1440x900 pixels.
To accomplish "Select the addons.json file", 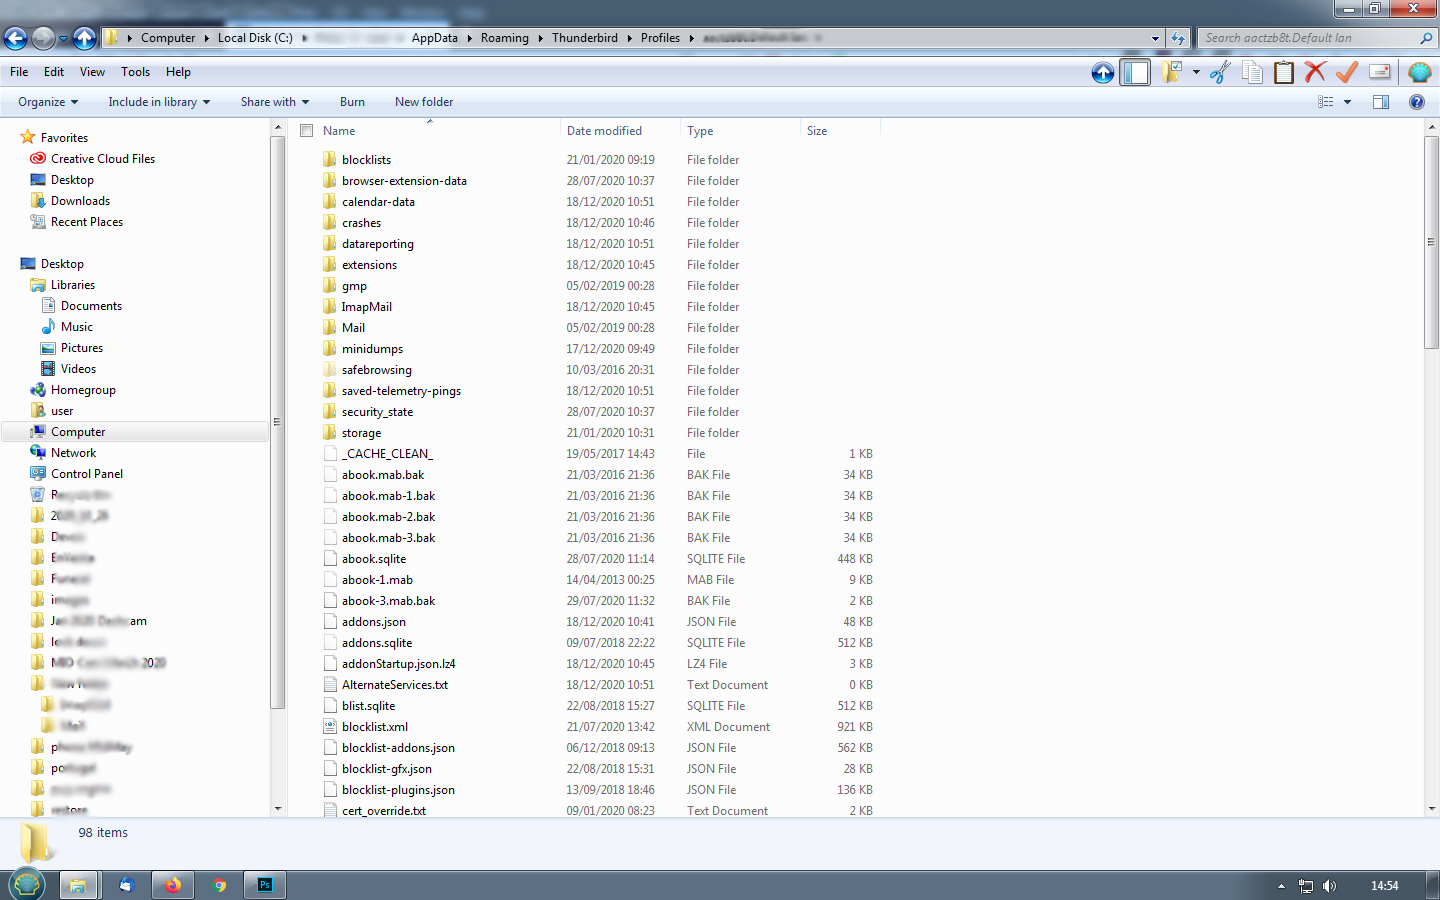I will 374,622.
